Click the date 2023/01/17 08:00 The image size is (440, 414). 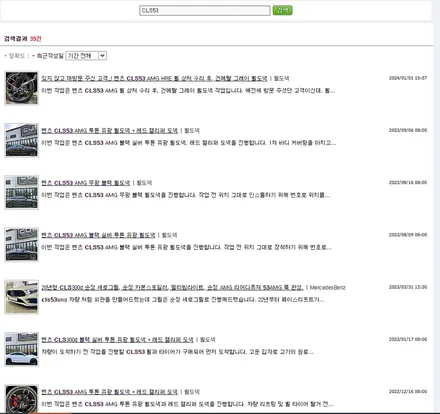tap(408, 339)
